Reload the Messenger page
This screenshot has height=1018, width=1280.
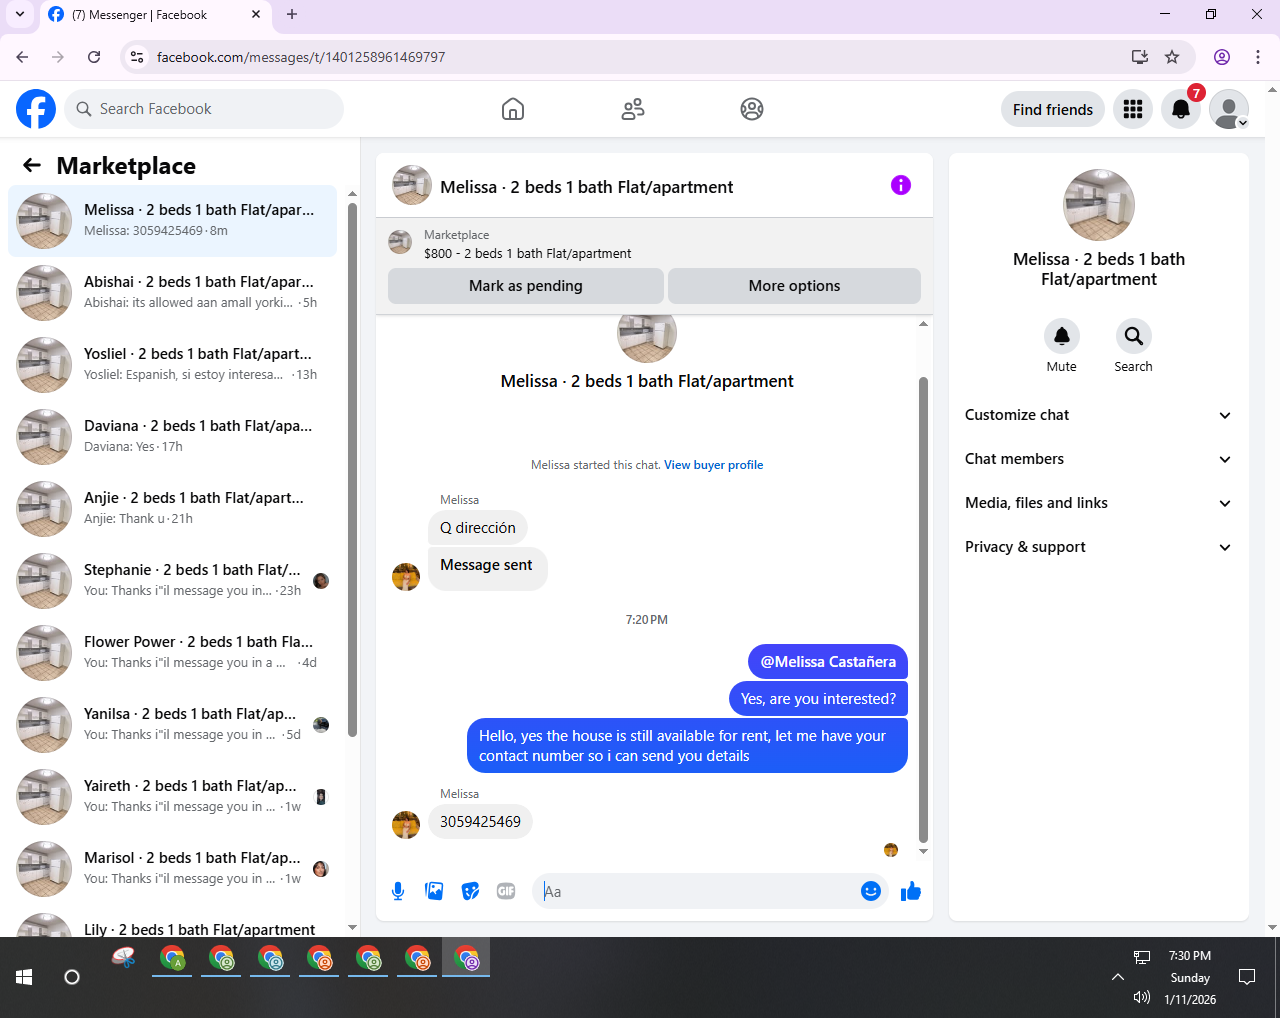(x=94, y=57)
